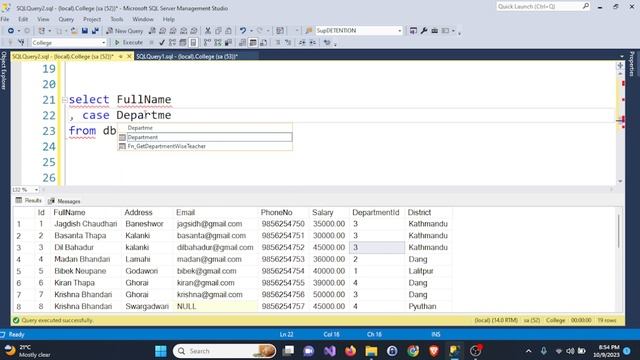The height and width of the screenshot is (360, 640).
Task: Pin the SQLQuery2.sql tab
Action: click(x=121, y=56)
